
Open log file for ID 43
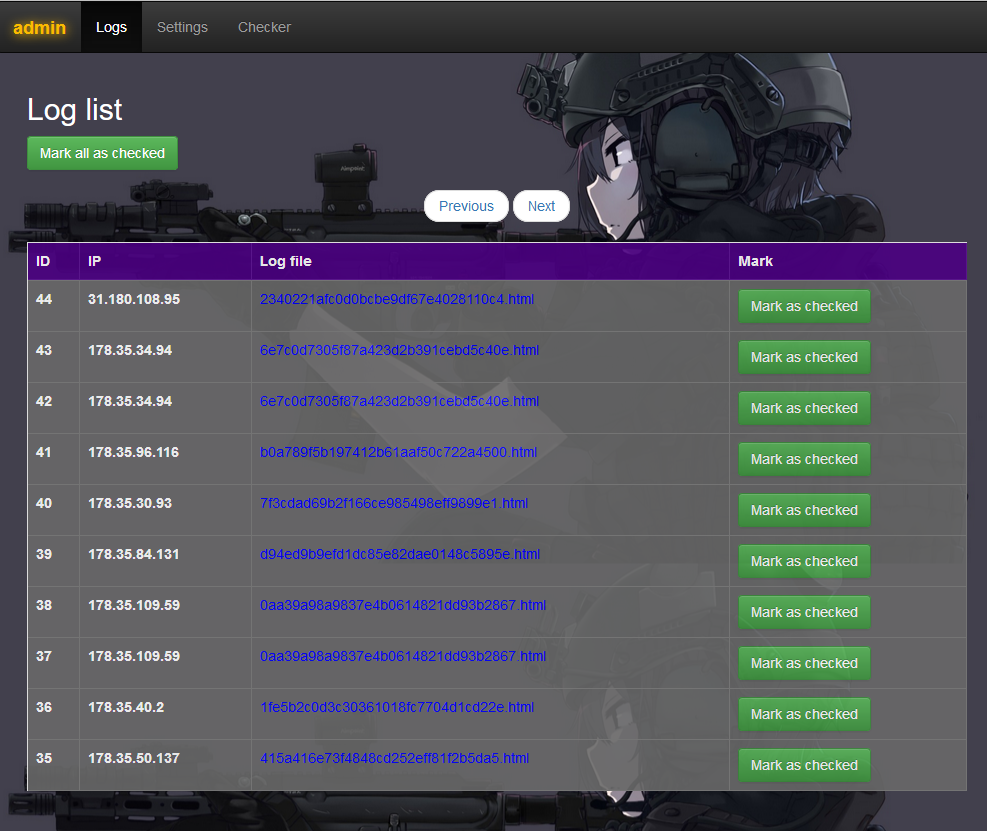(x=399, y=350)
